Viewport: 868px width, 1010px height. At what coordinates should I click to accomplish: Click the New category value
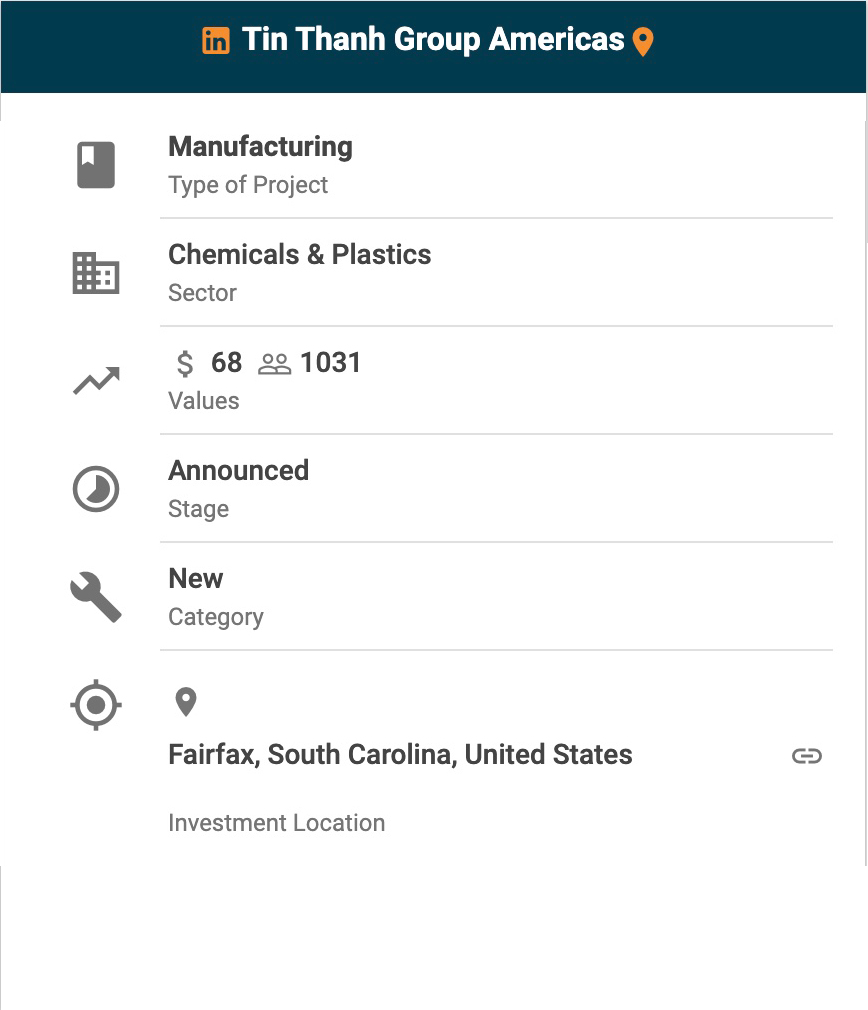pos(196,579)
